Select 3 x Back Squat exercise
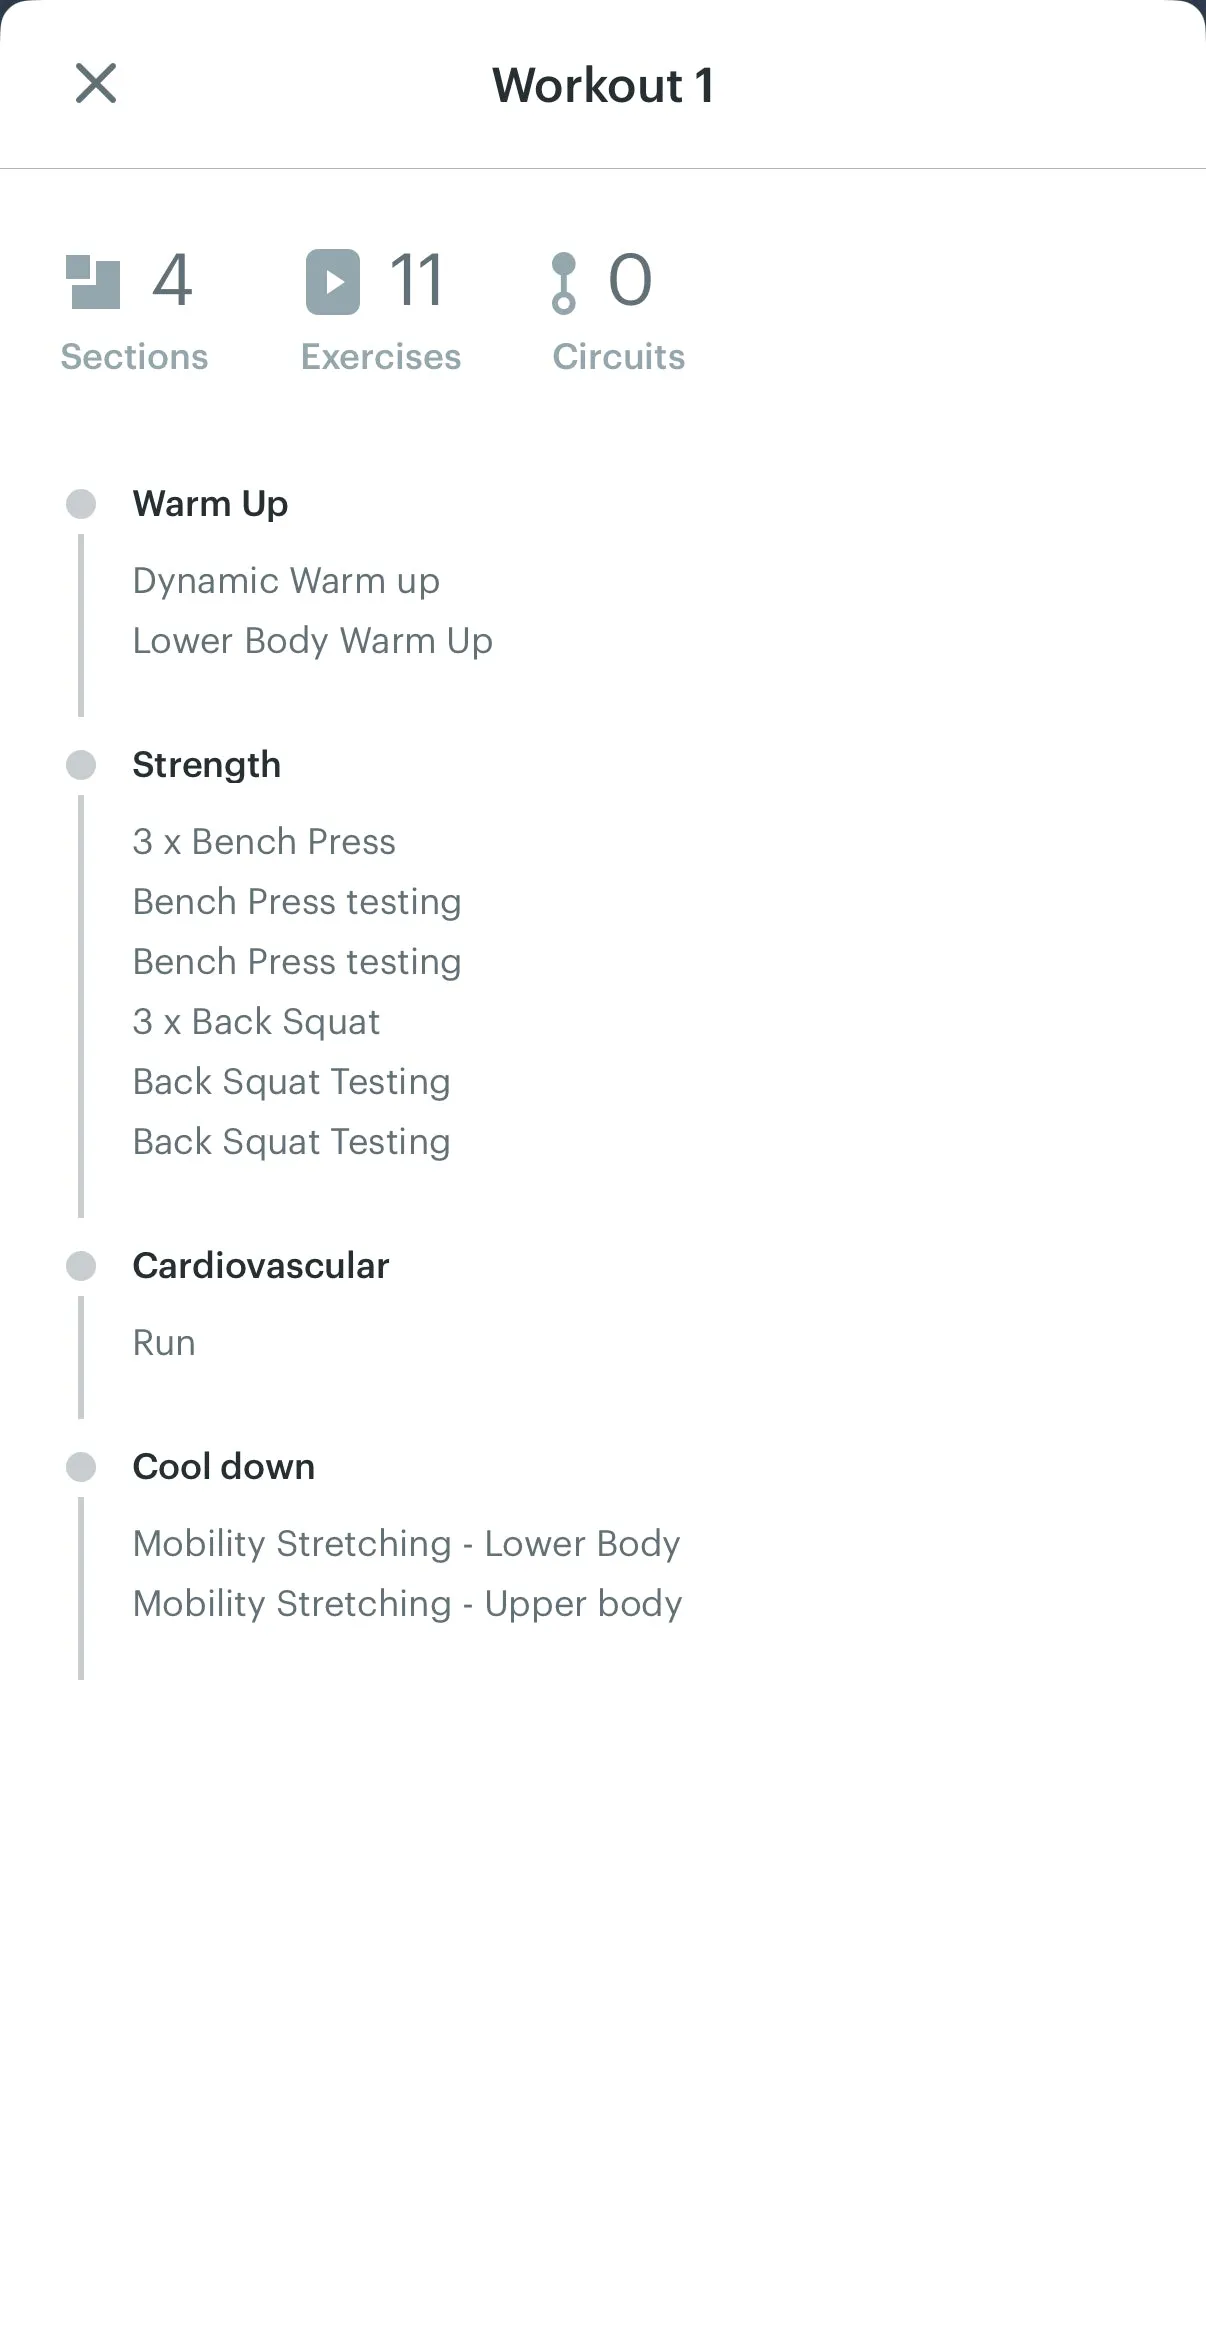This screenshot has height=2351, width=1206. point(257,1022)
